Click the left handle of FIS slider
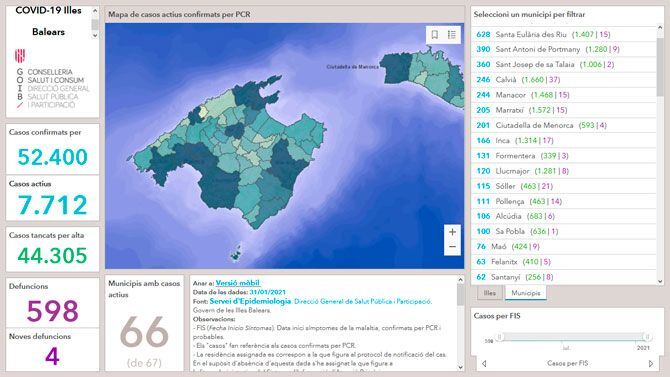Viewport: 670px width, 377px height. [x=500, y=337]
